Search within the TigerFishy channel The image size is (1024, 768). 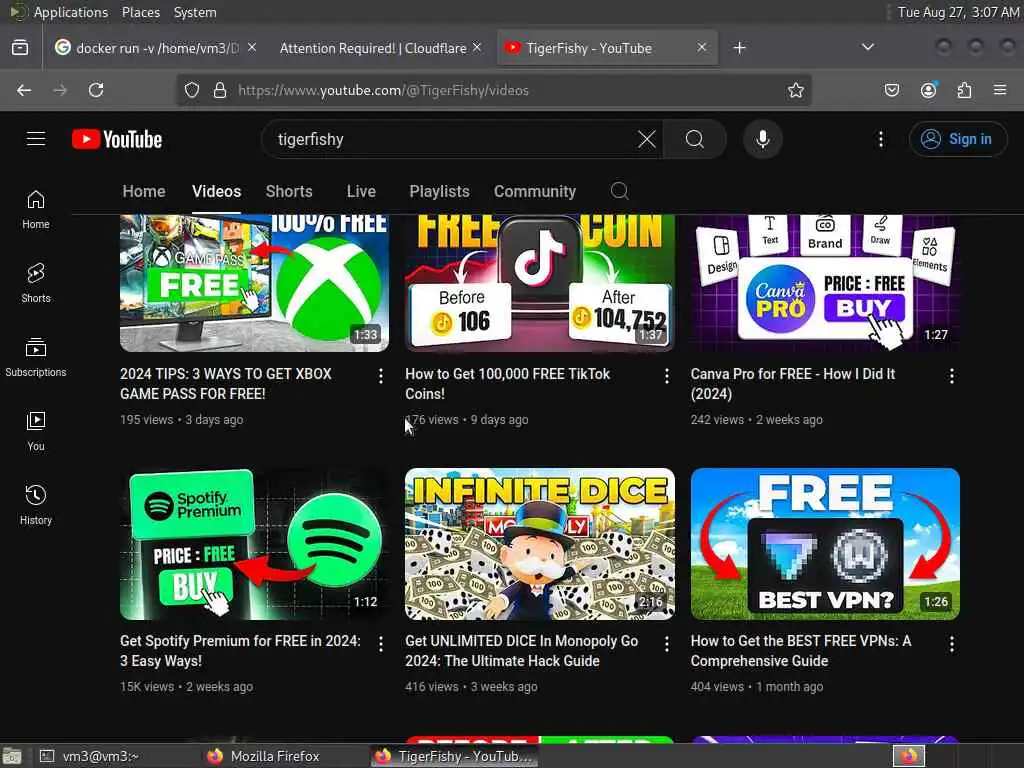tap(620, 191)
